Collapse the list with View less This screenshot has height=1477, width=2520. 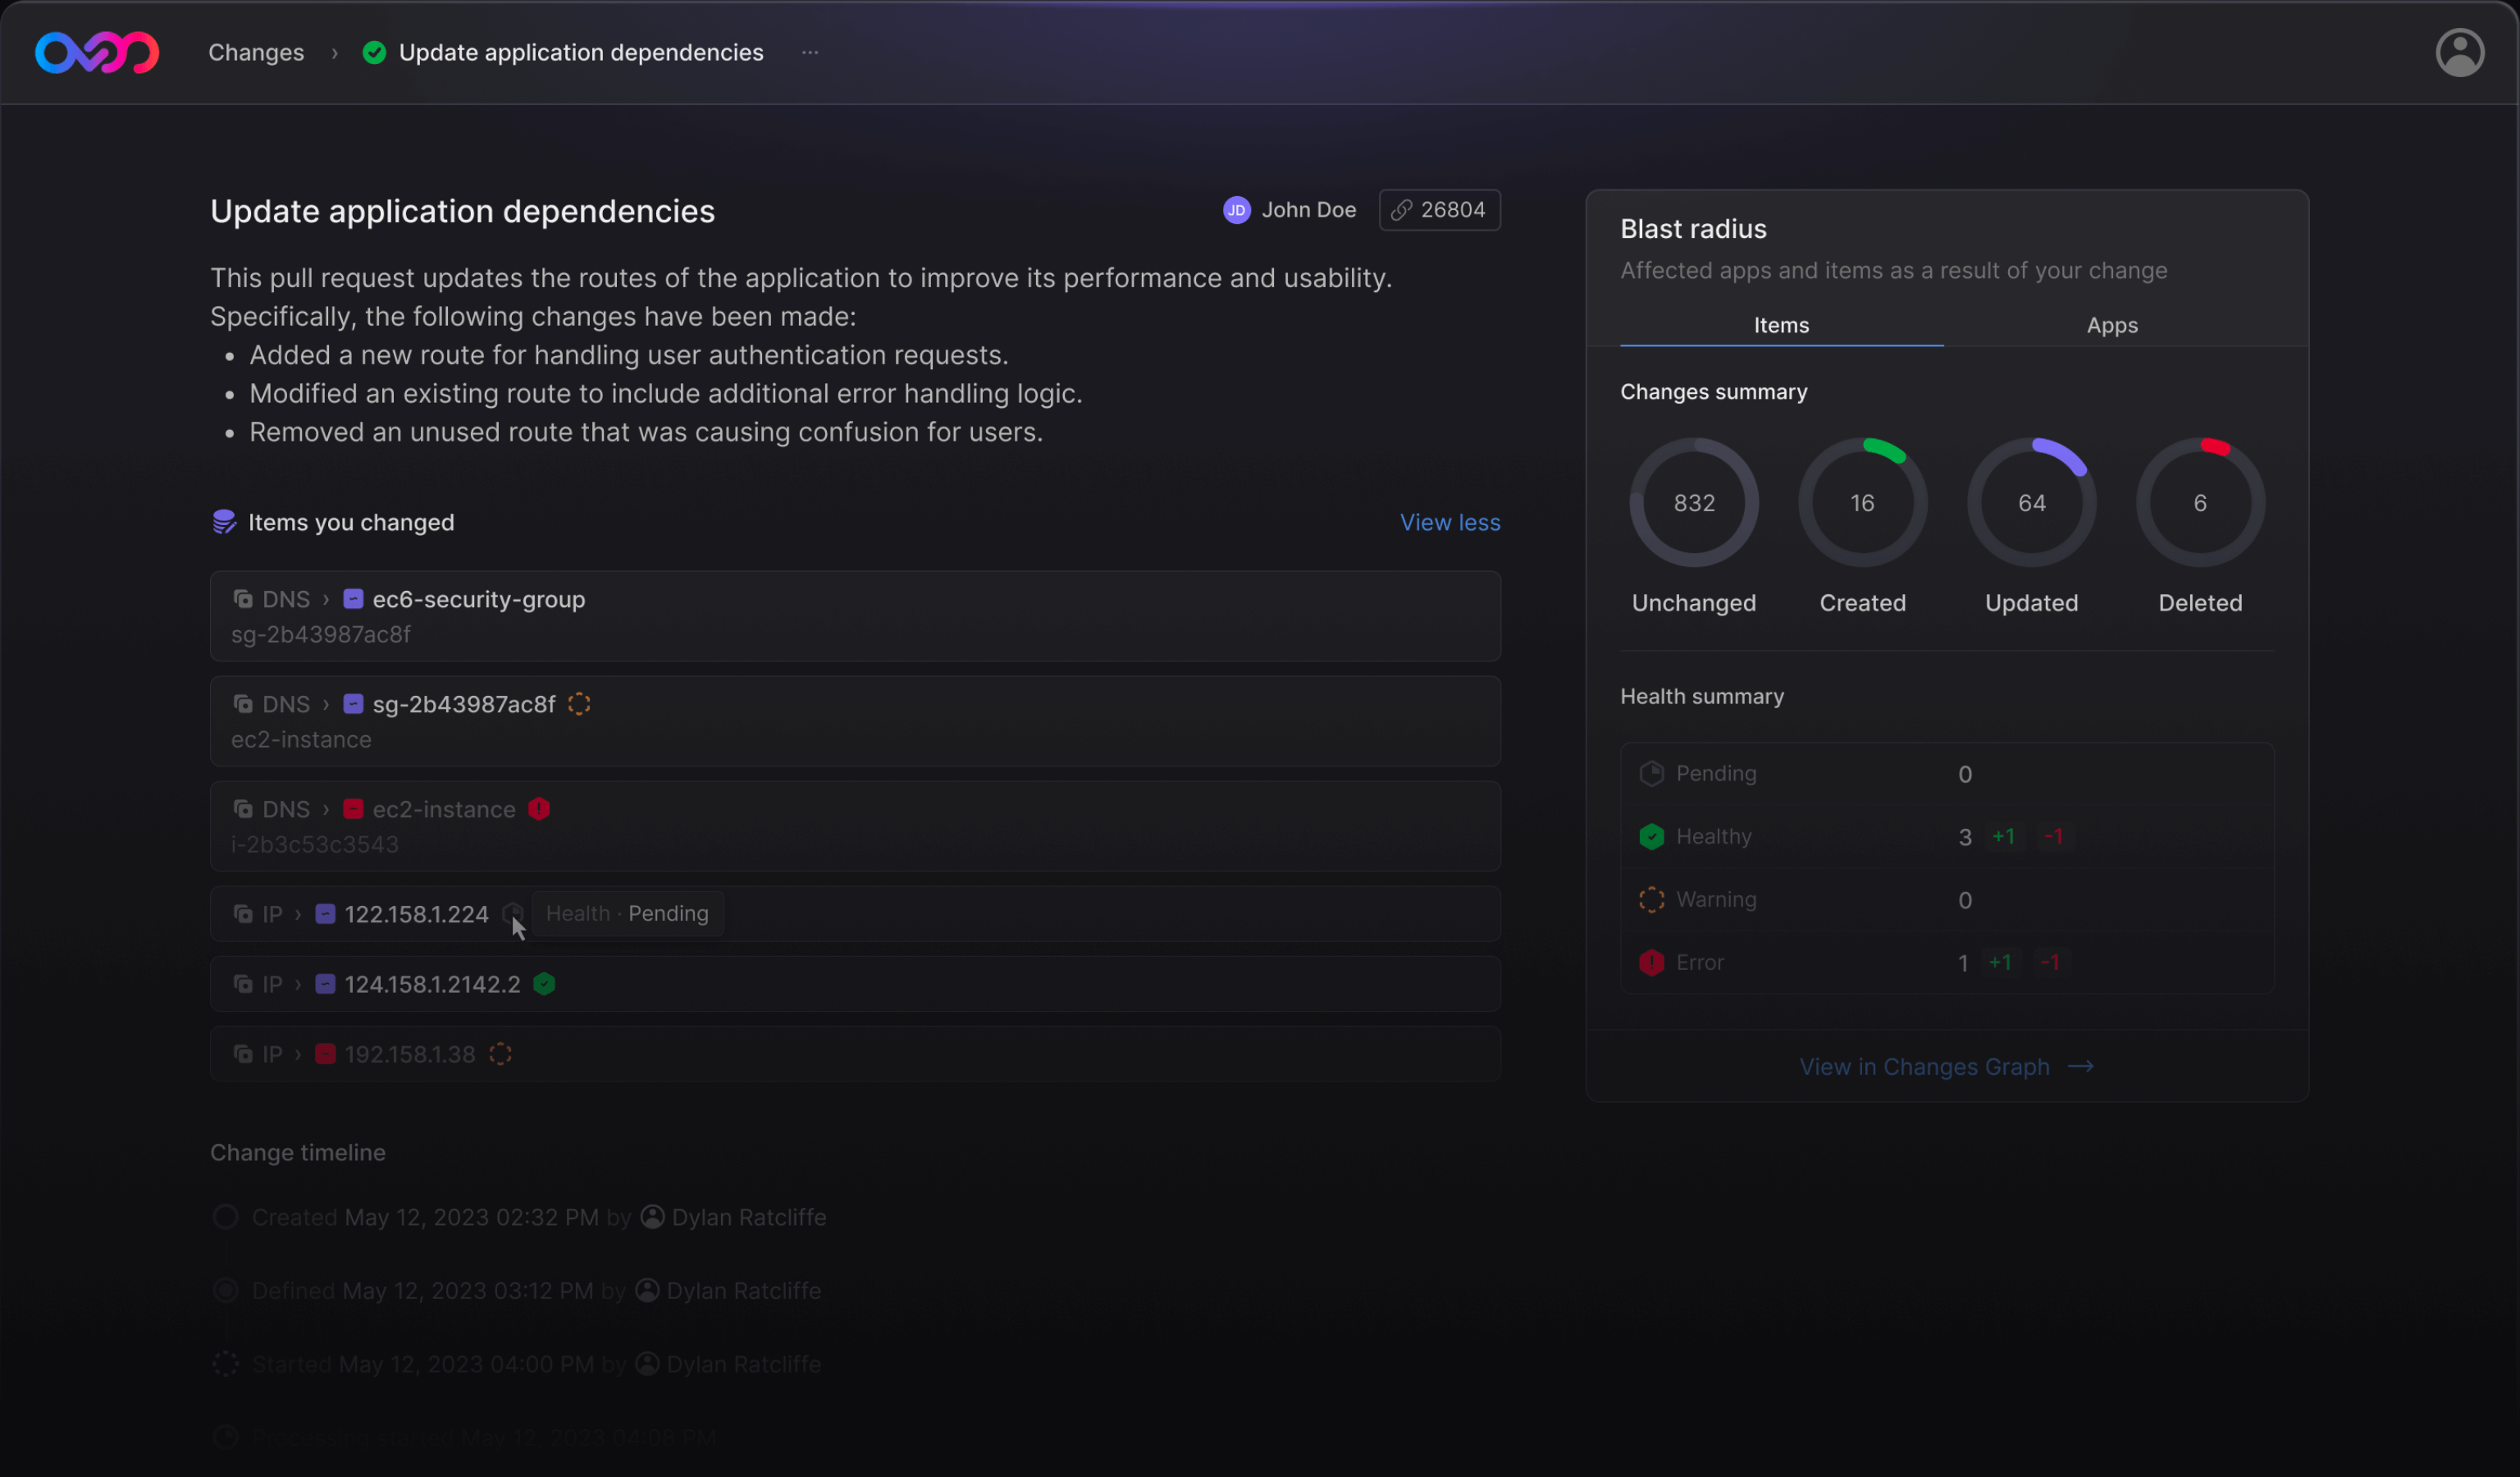1449,522
